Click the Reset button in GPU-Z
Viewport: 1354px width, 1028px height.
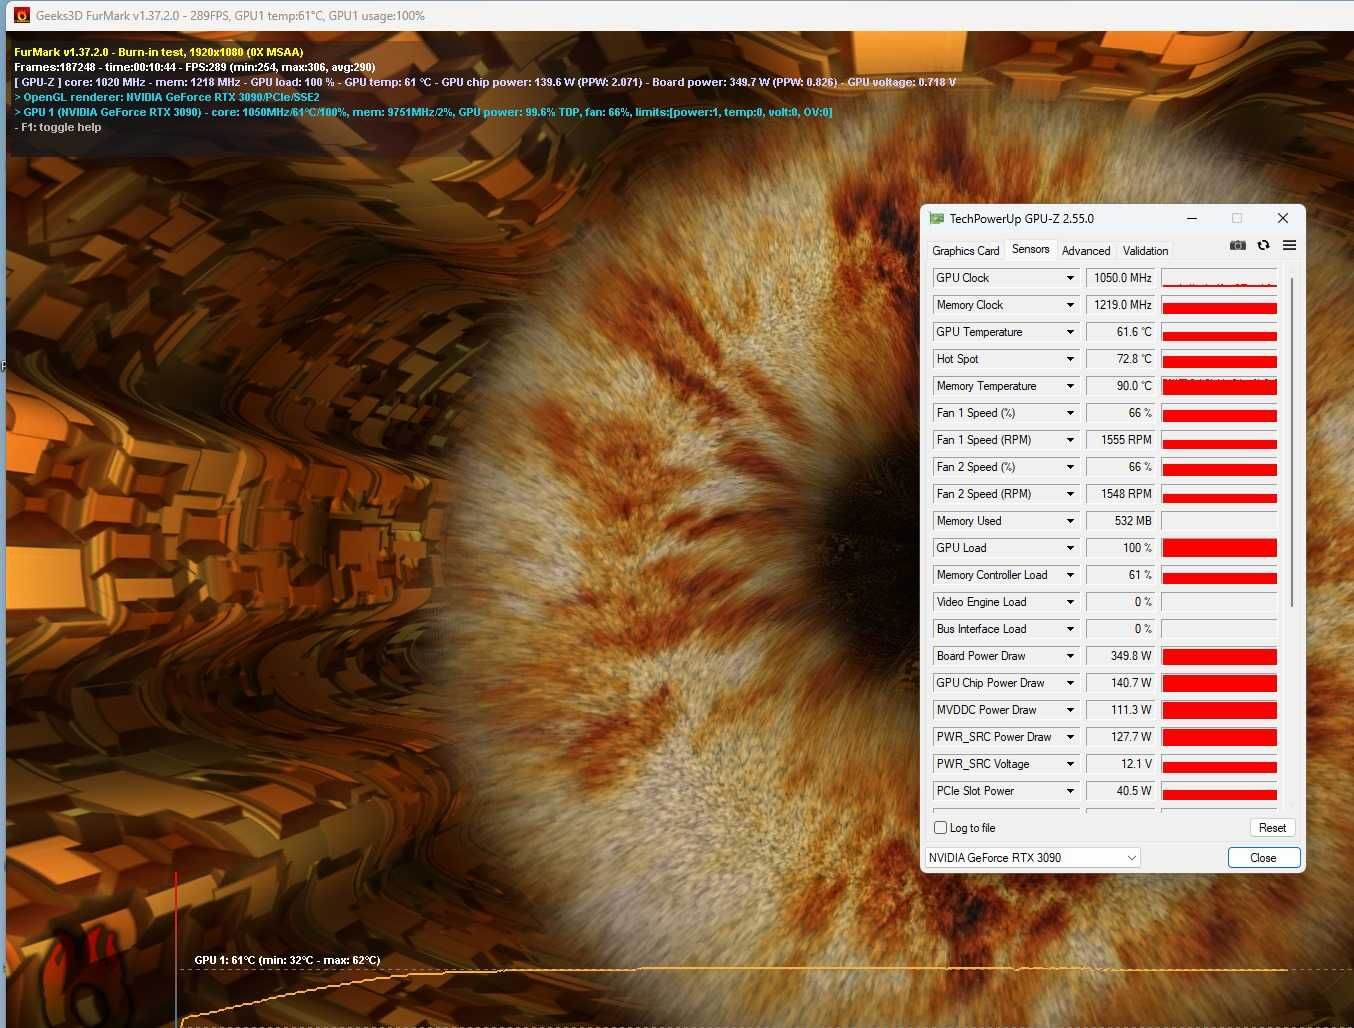pos(1272,827)
